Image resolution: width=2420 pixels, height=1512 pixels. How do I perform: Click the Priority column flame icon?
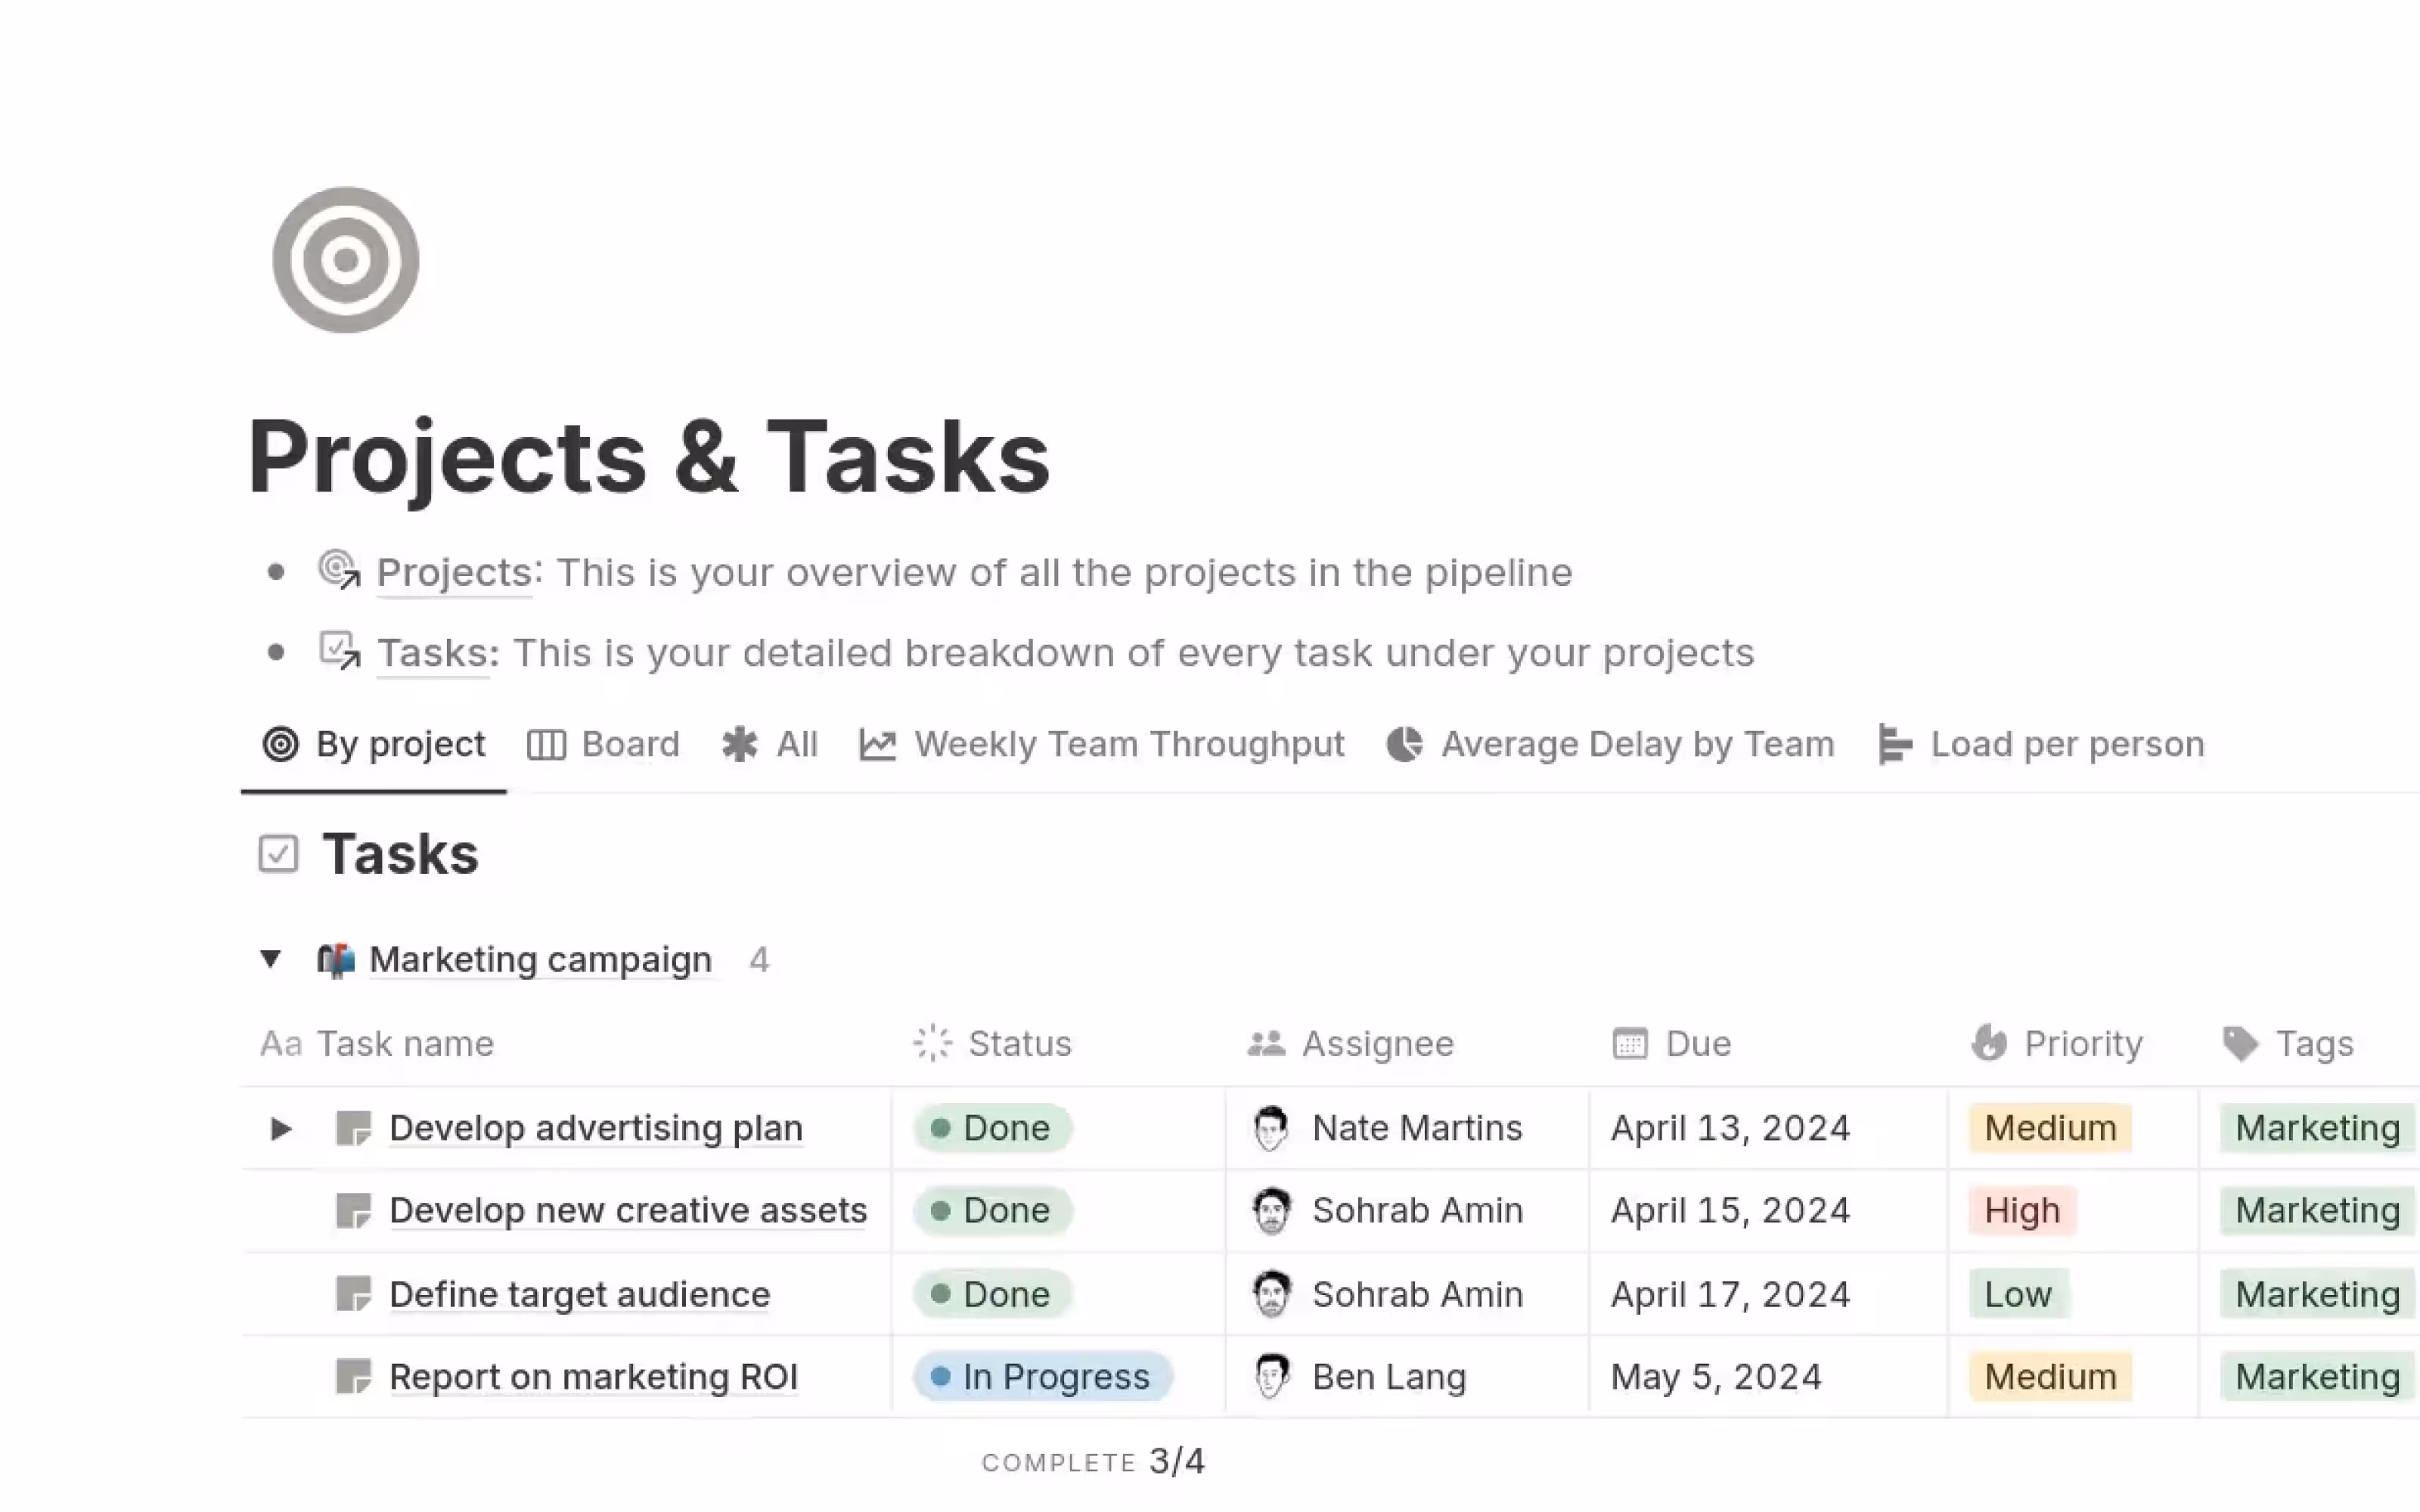click(x=1988, y=1043)
